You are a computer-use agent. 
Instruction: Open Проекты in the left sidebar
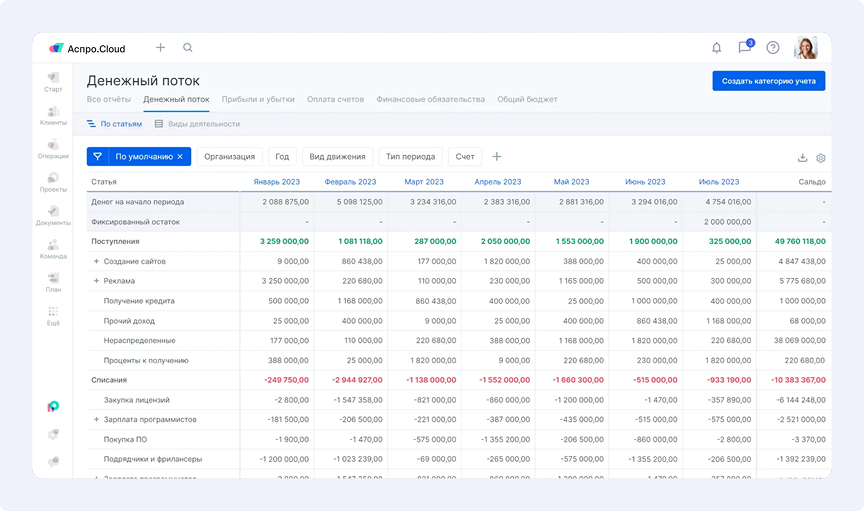(x=53, y=181)
